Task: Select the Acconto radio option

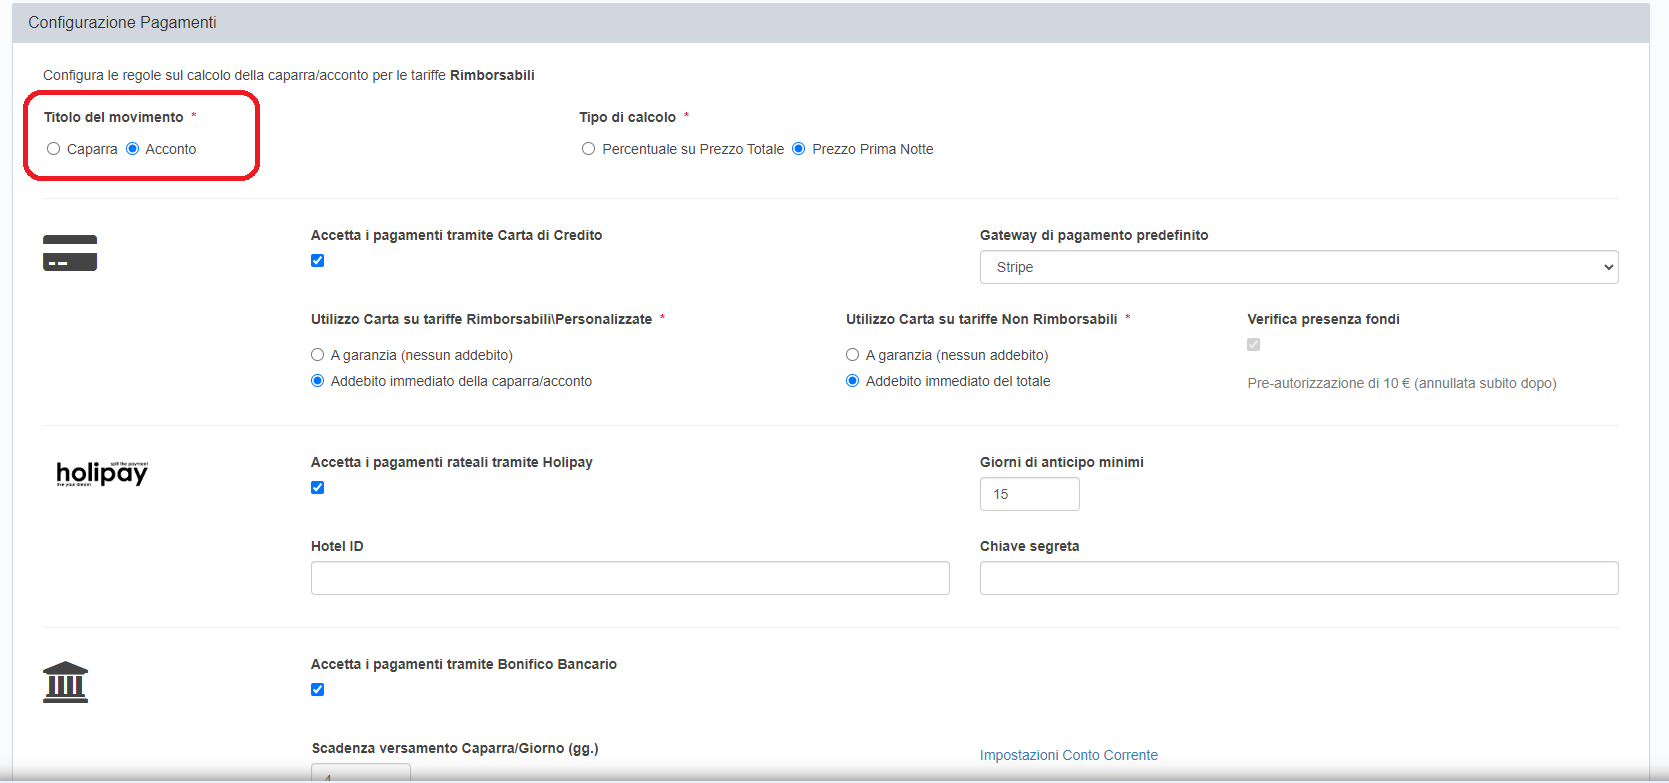Action: (x=133, y=149)
